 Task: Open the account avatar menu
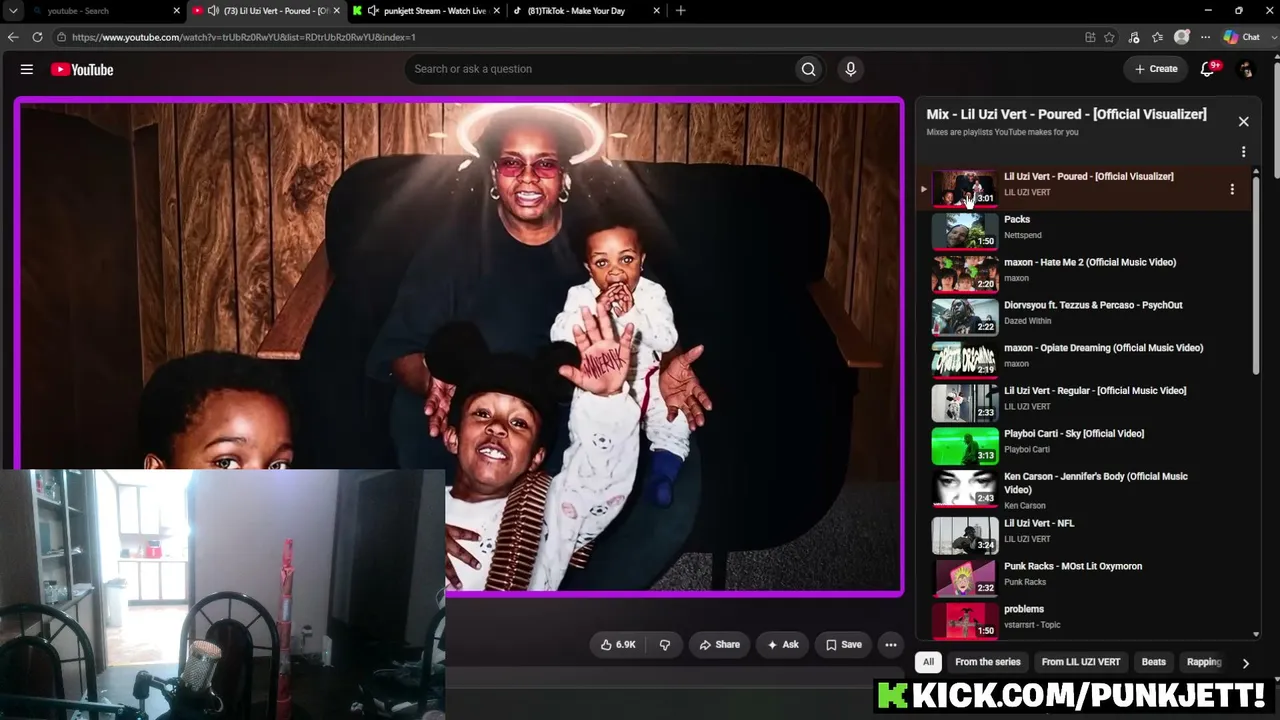click(1246, 69)
